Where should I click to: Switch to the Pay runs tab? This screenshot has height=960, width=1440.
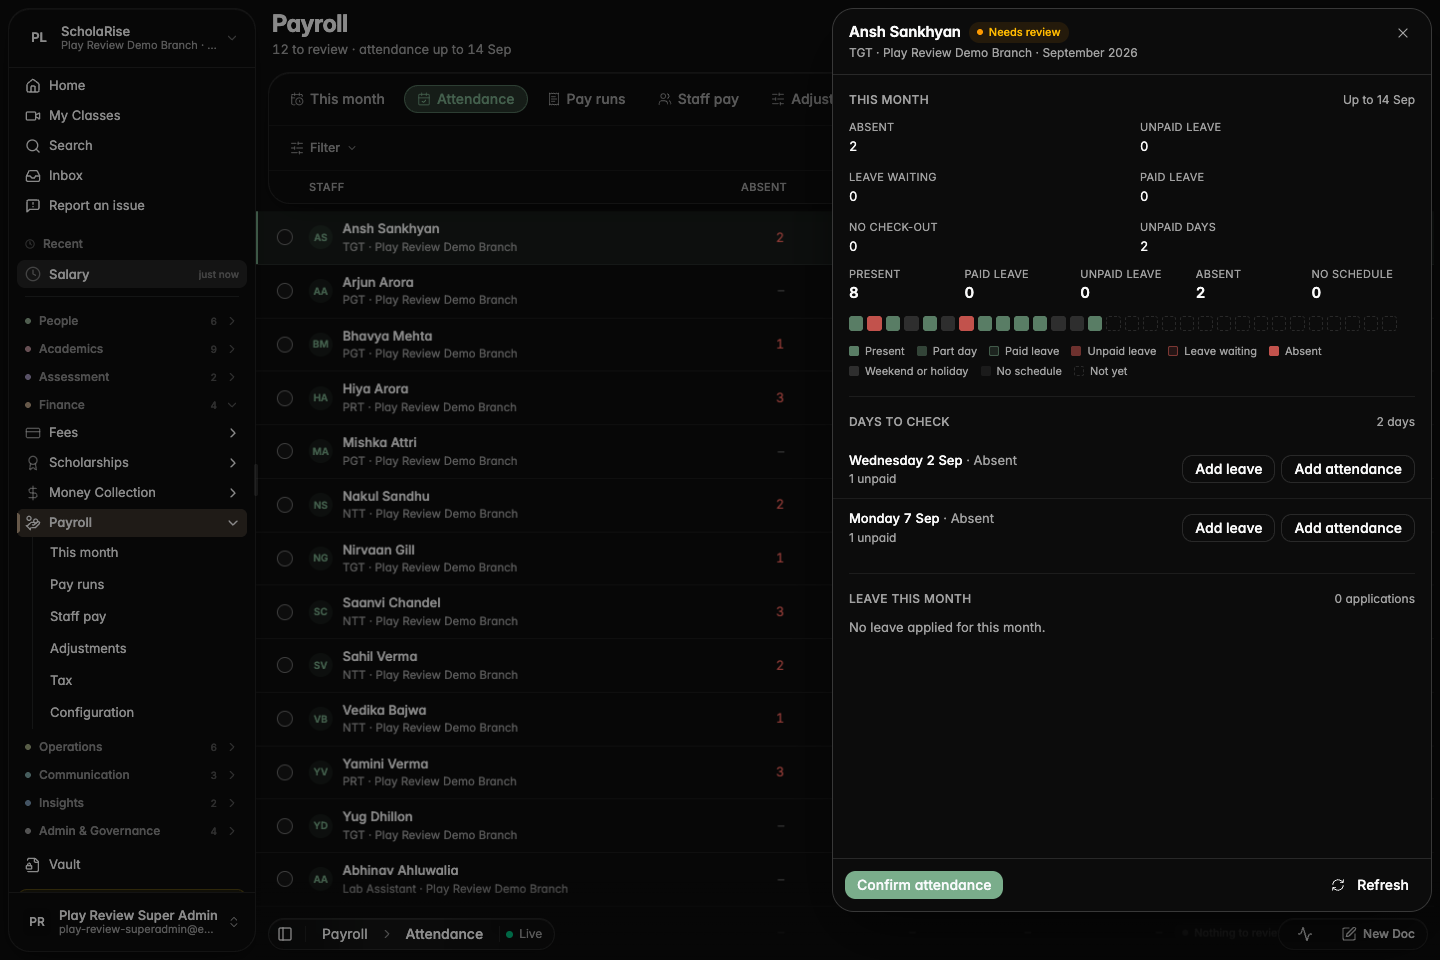coord(587,99)
